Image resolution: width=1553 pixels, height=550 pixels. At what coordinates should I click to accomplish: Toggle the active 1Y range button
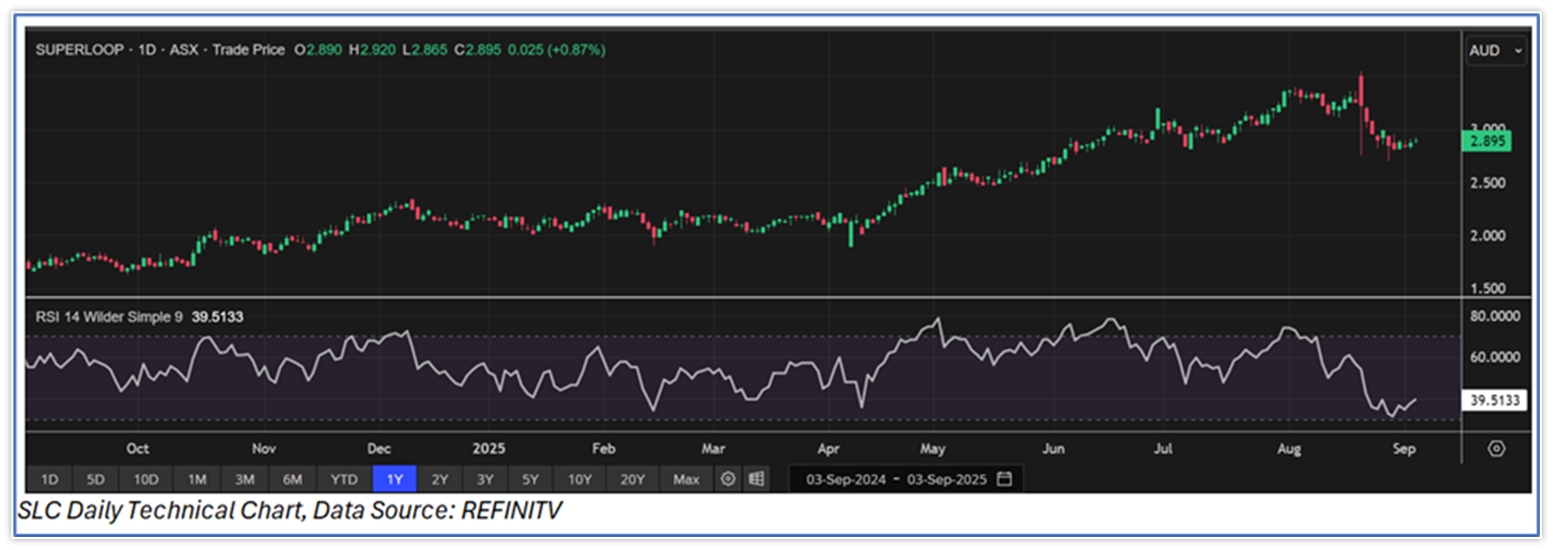(394, 479)
